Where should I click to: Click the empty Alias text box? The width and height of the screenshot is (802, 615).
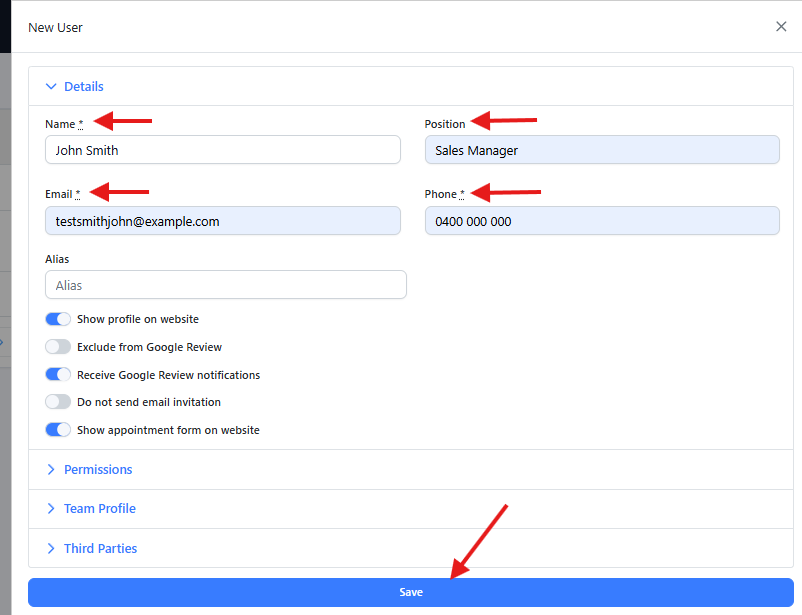coord(225,285)
